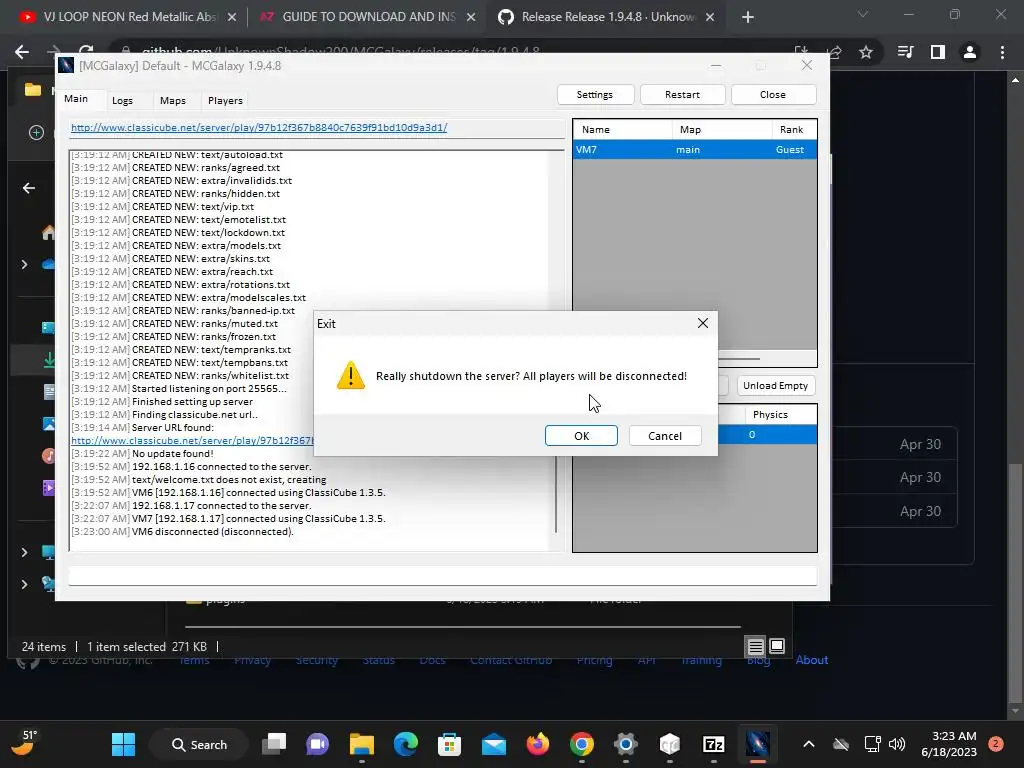Go back in Chrome browser

[x=22, y=52]
